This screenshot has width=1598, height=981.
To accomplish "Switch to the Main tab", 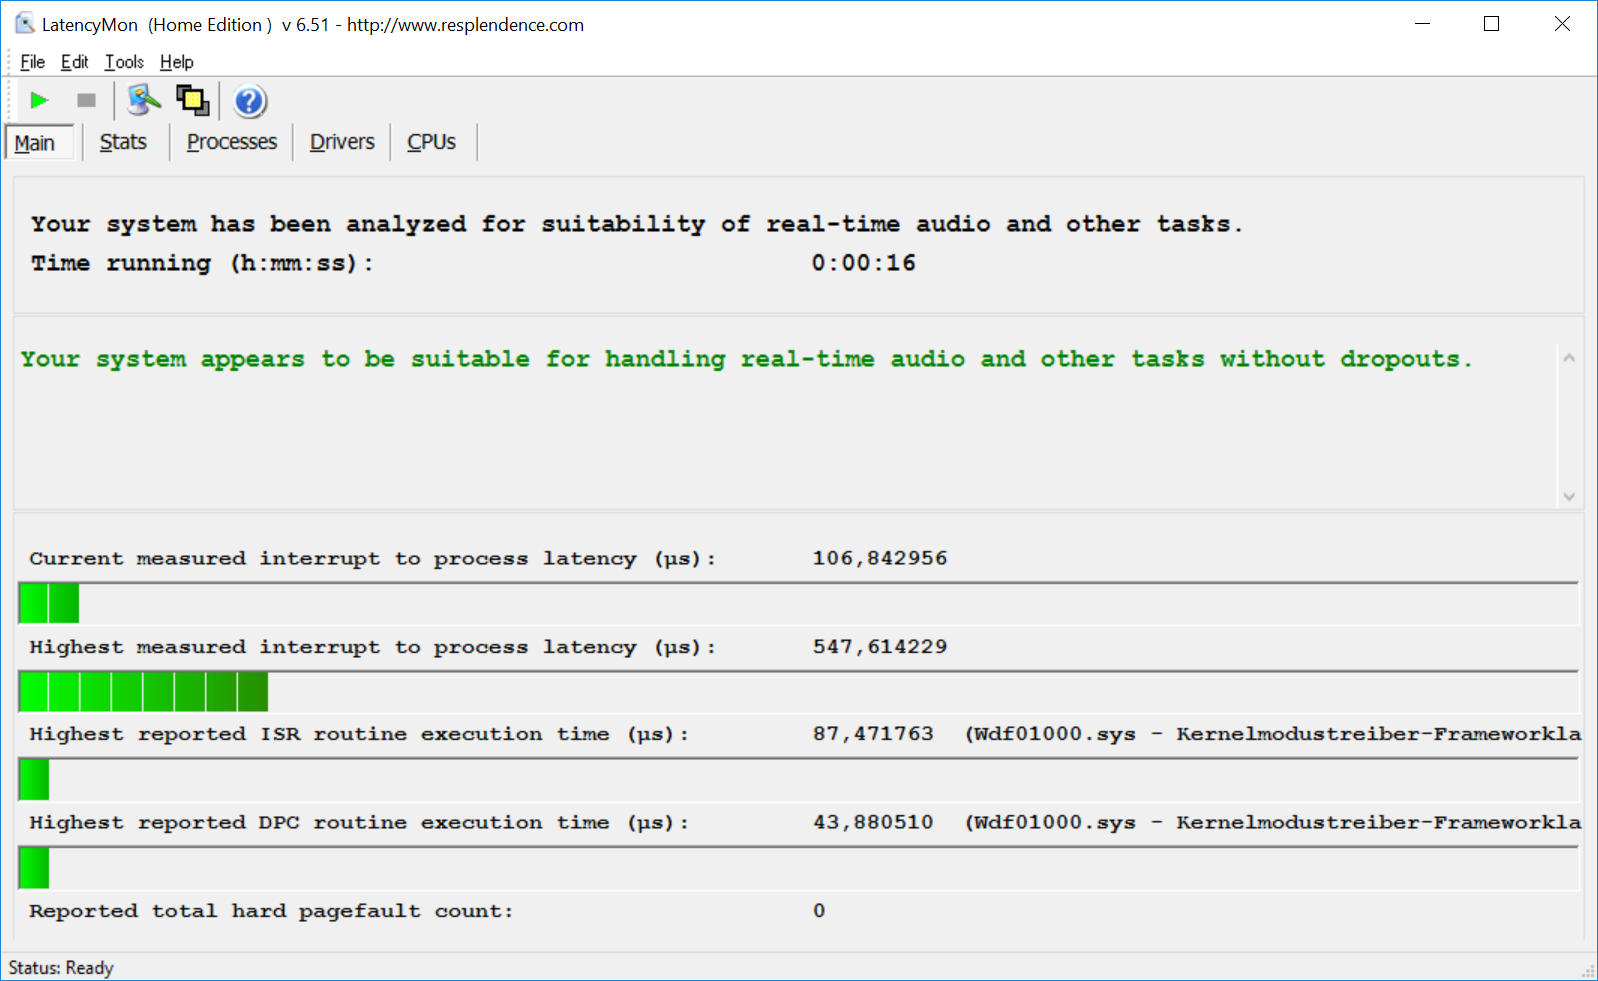I will [x=36, y=143].
